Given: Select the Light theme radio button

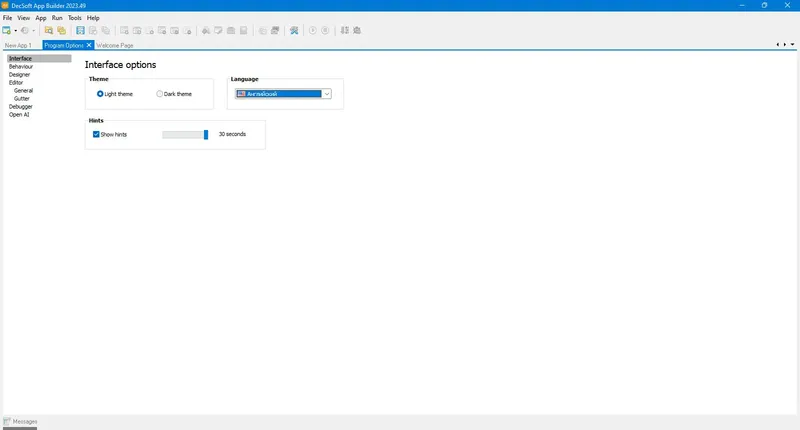Looking at the screenshot, I should click(100, 94).
